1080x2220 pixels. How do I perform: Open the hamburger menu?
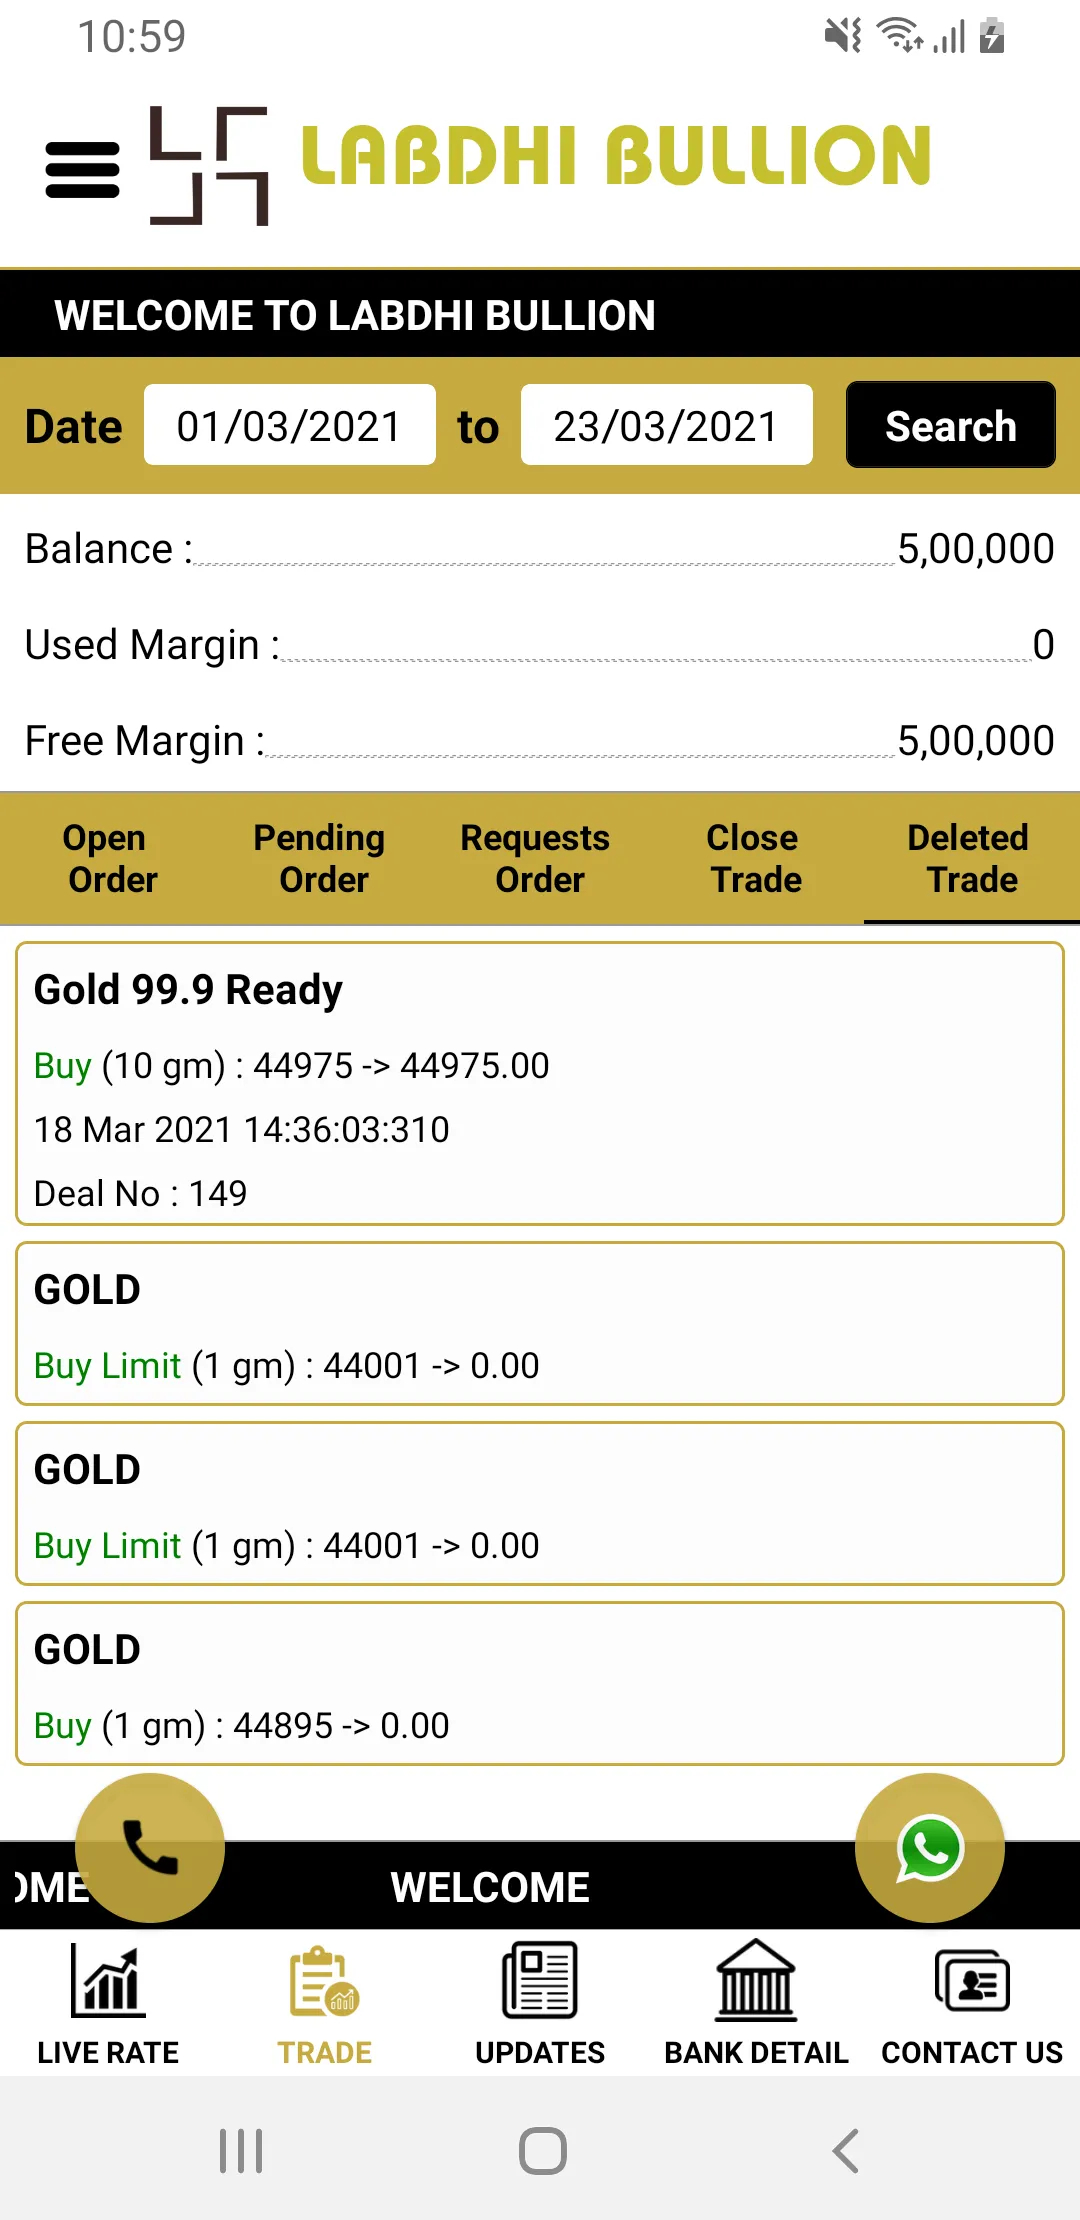pos(82,170)
